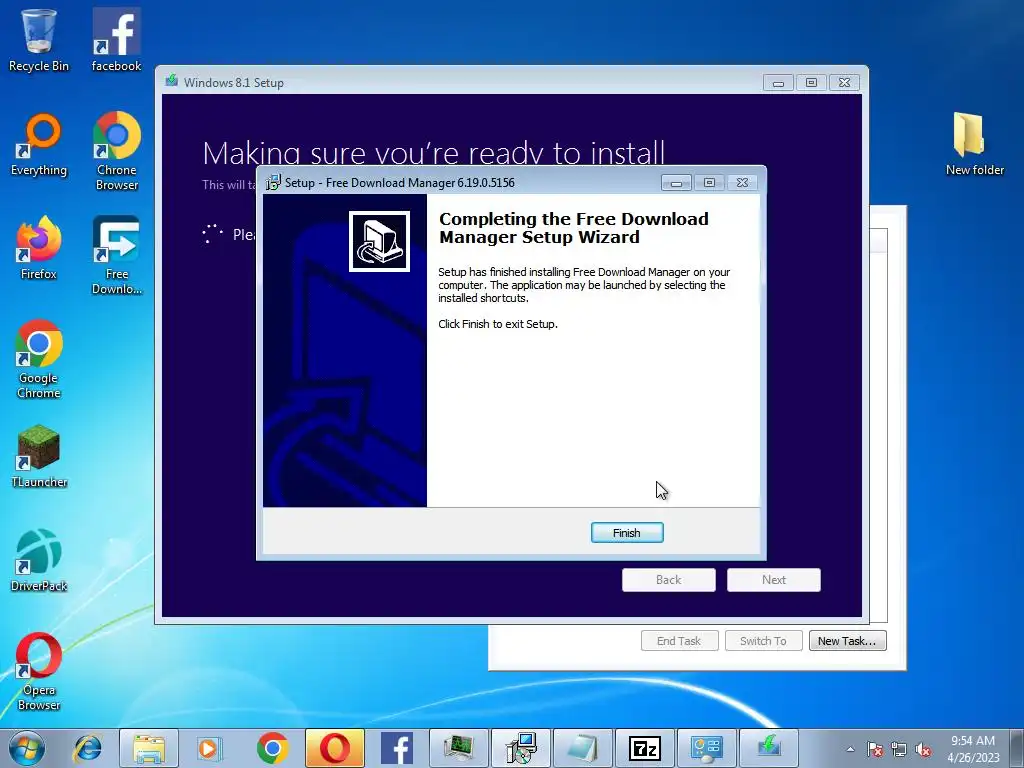Click Switch To in Task Manager window

(x=763, y=641)
